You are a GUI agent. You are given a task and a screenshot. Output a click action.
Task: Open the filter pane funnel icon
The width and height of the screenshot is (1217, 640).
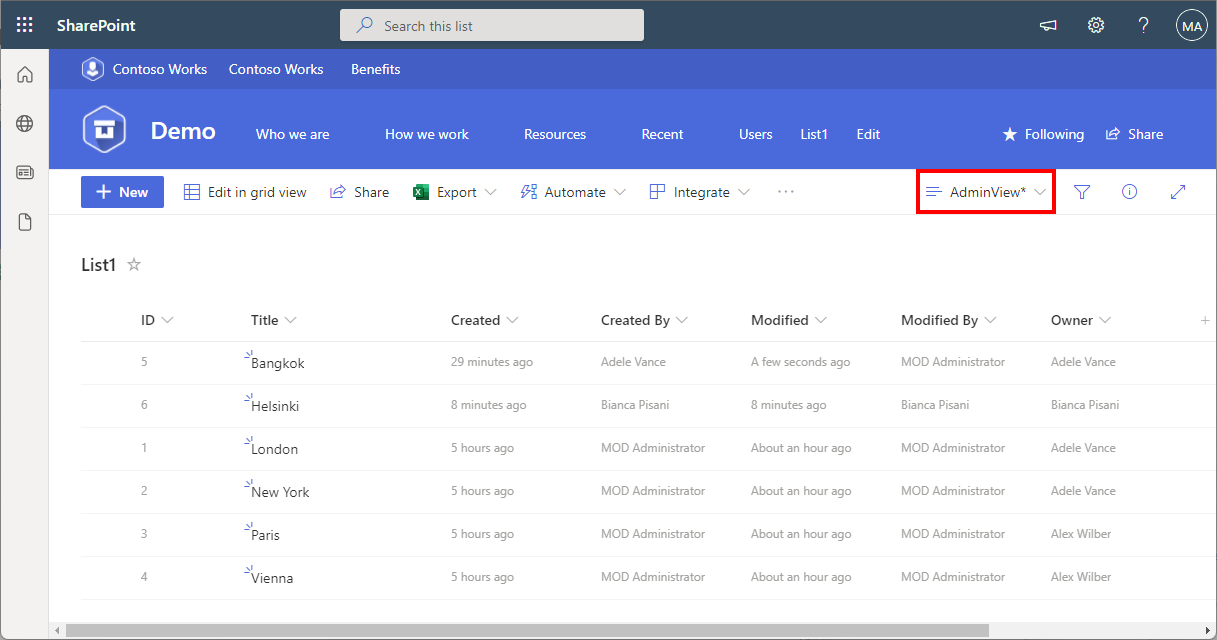1081,192
